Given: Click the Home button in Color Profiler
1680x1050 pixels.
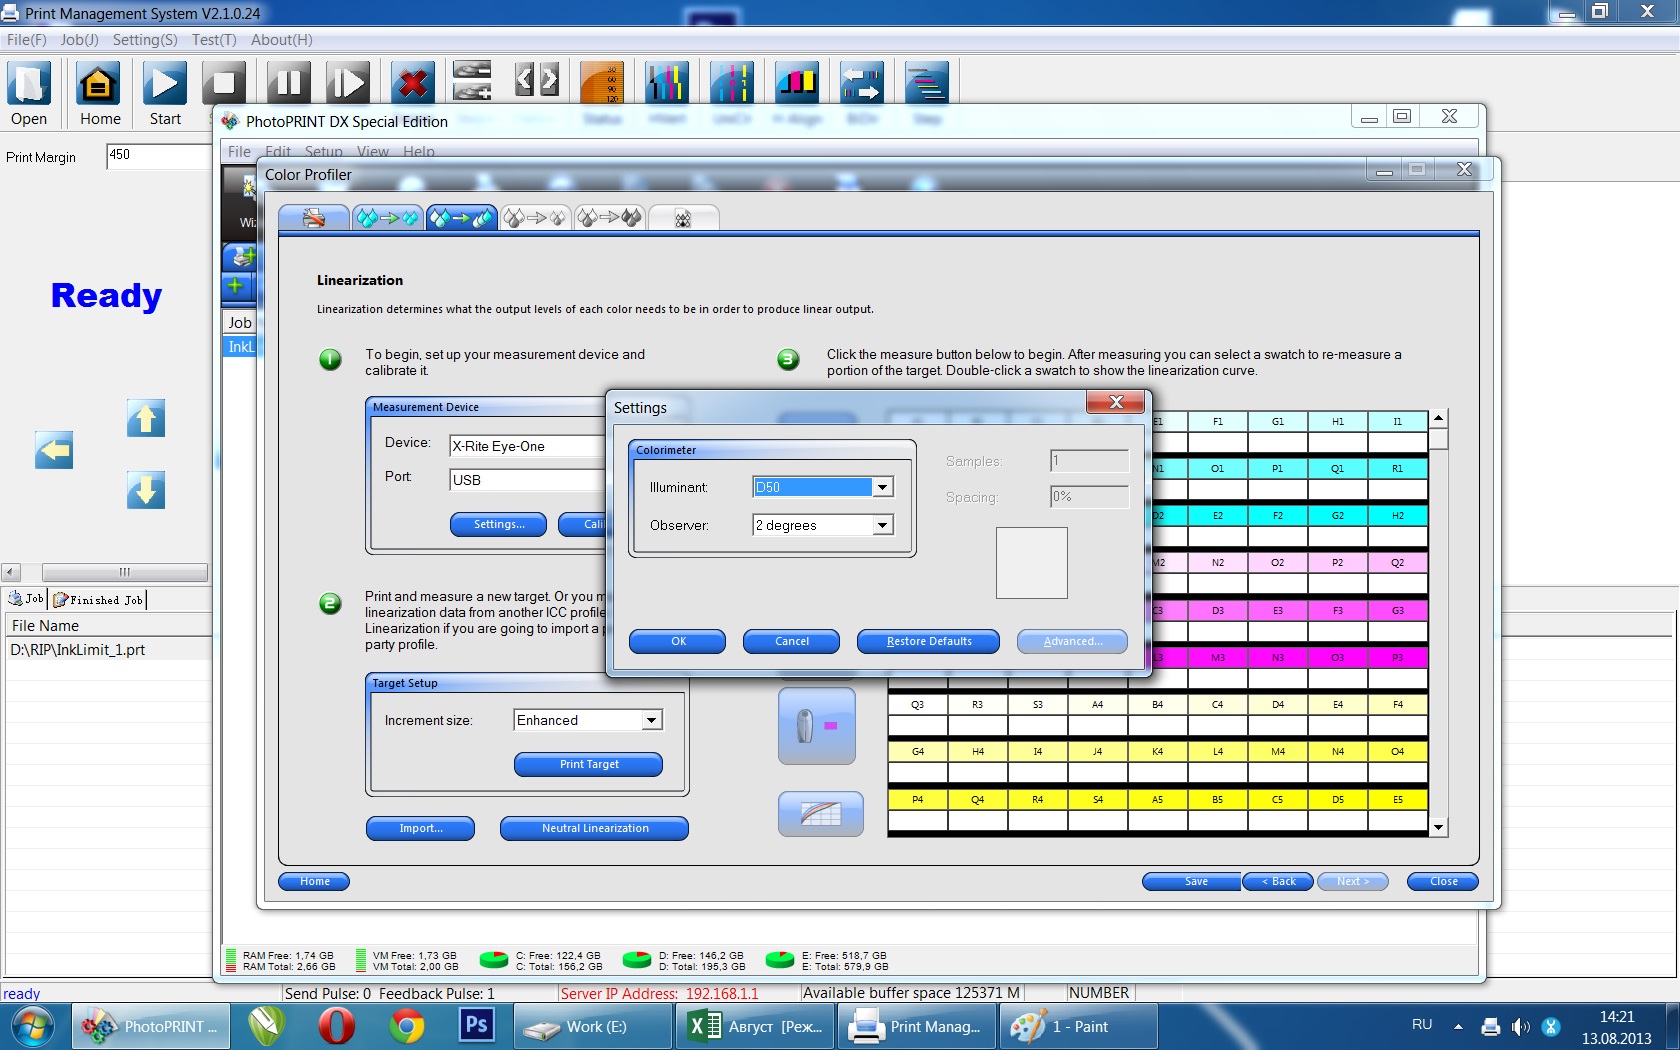Looking at the screenshot, I should click(314, 881).
